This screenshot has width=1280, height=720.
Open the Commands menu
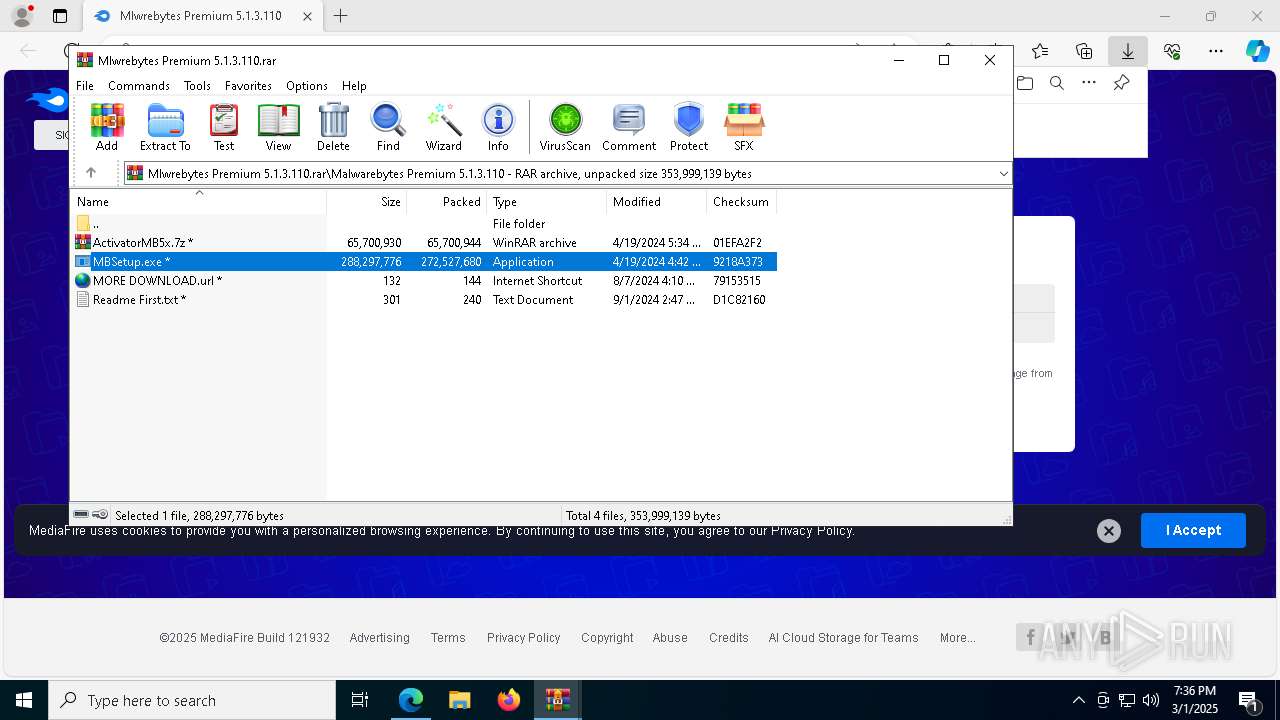click(139, 86)
